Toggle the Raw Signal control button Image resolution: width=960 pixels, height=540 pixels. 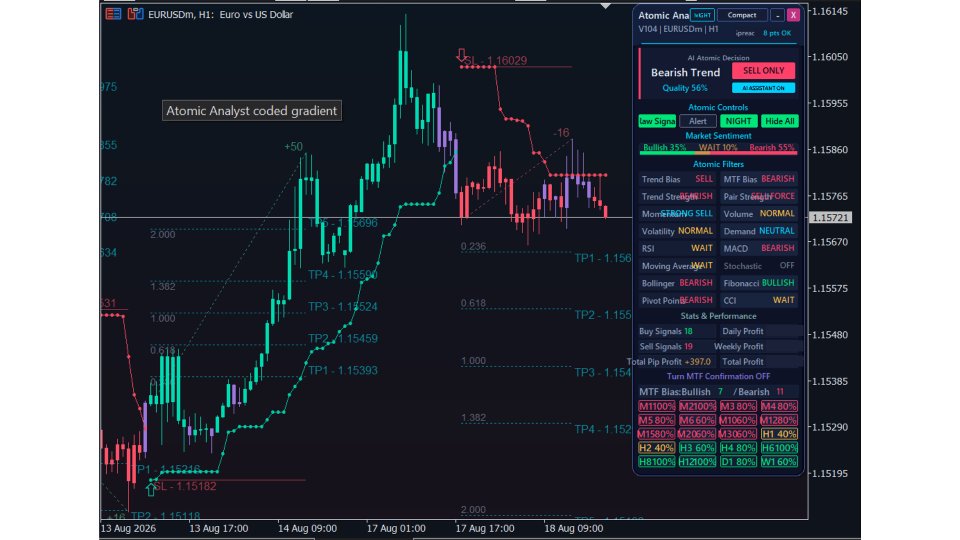[657, 121]
